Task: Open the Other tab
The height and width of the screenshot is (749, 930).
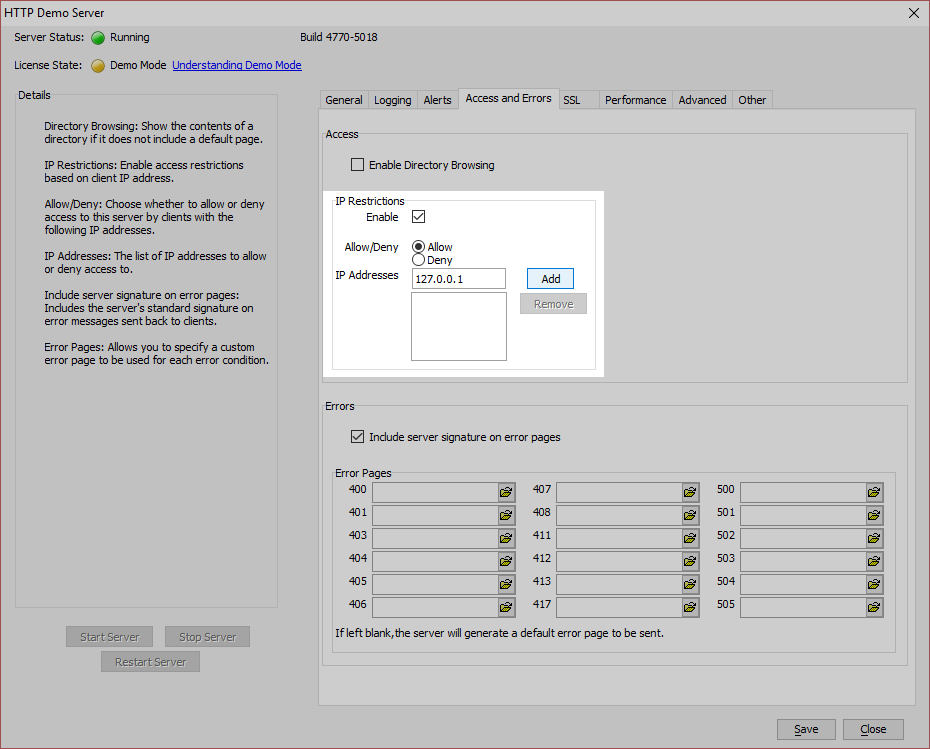Action: click(x=752, y=100)
